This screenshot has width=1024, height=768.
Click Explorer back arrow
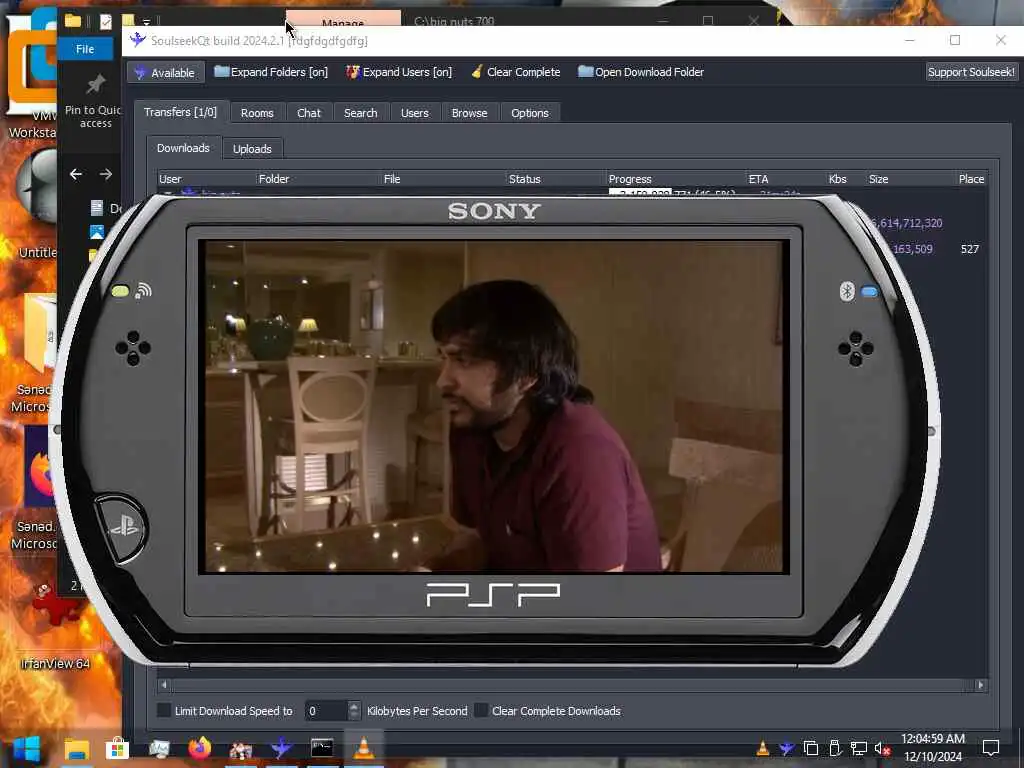point(76,174)
